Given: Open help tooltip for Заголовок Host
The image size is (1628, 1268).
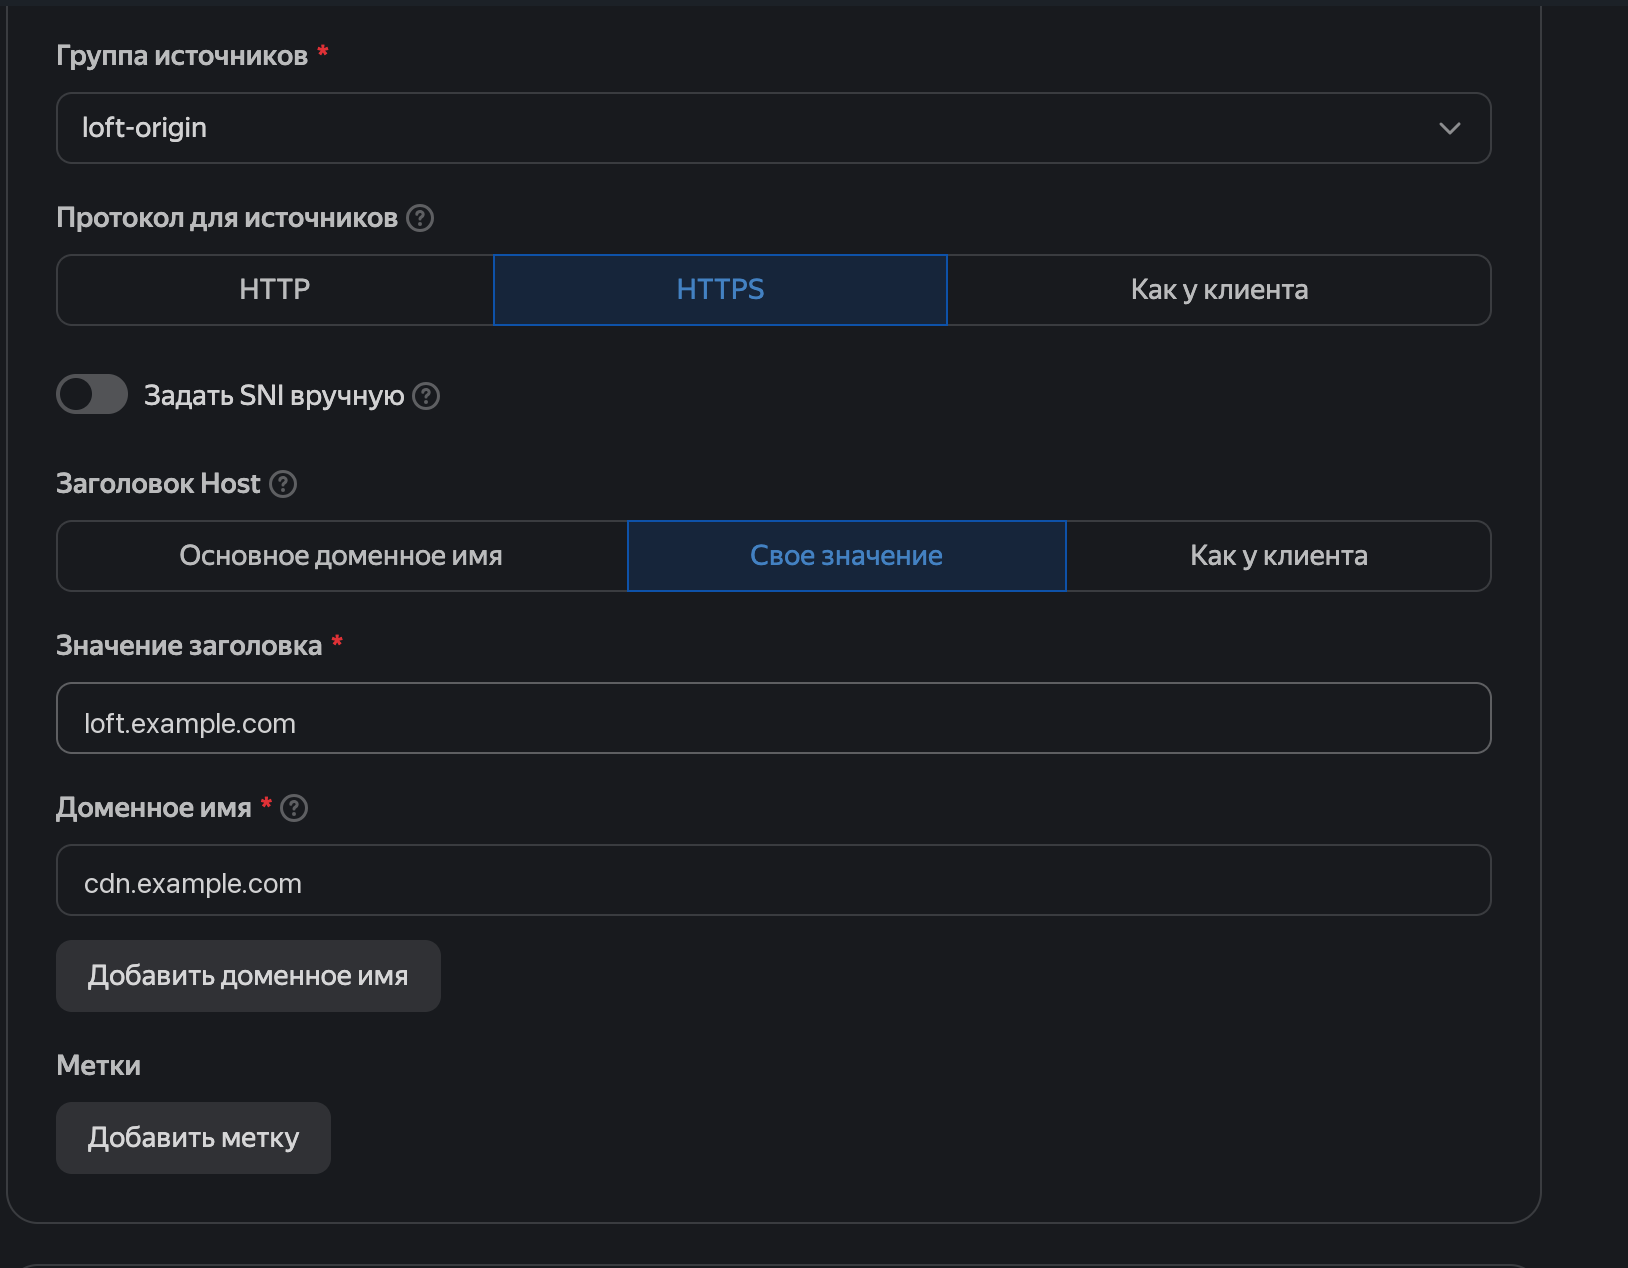Looking at the screenshot, I should coord(283,484).
